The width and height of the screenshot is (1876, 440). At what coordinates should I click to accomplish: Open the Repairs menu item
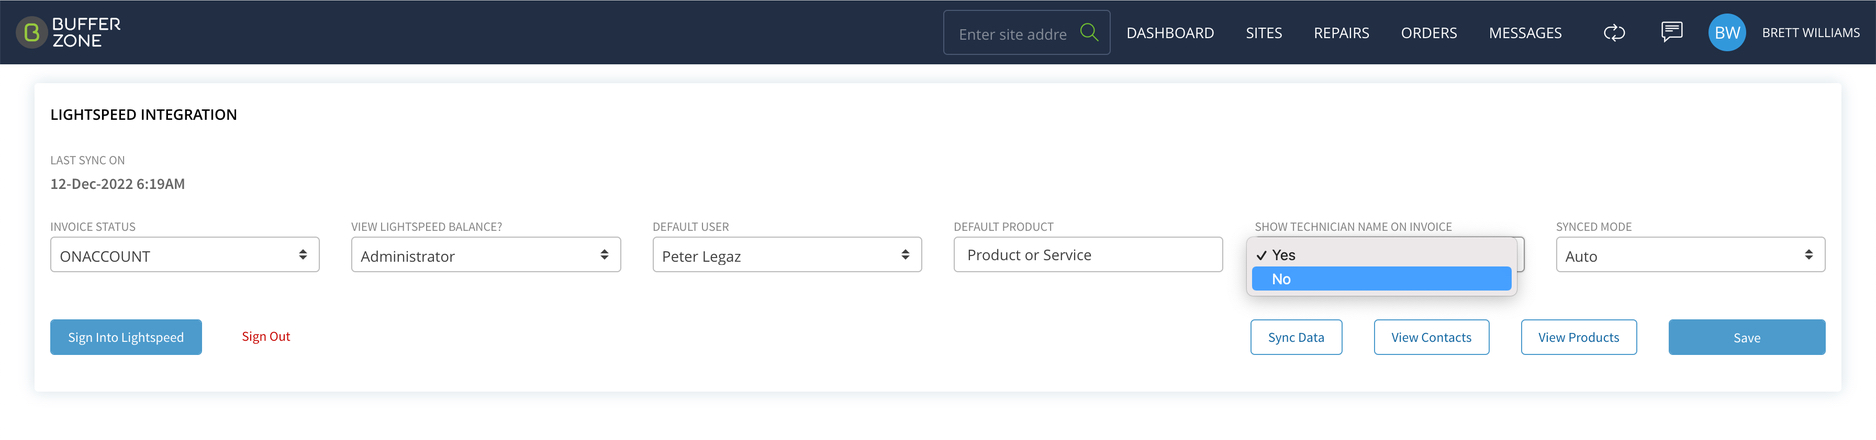1341,33
